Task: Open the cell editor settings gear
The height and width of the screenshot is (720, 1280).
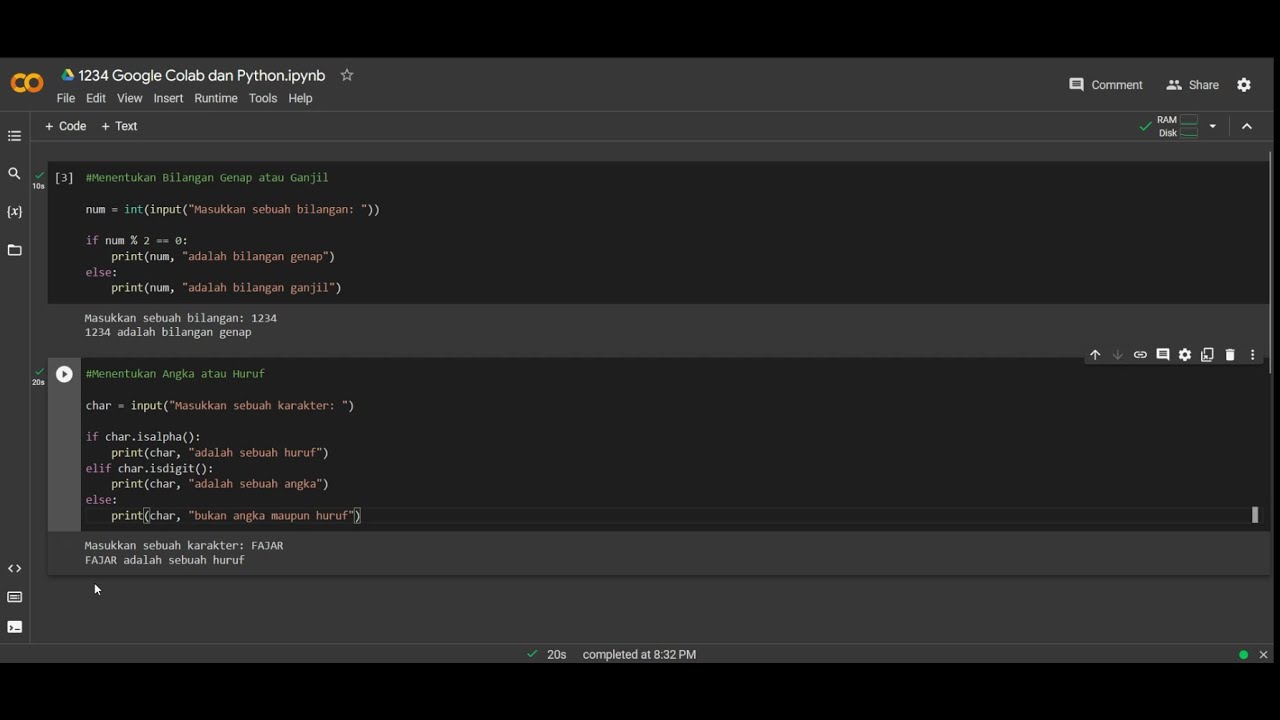Action: 1185,355
